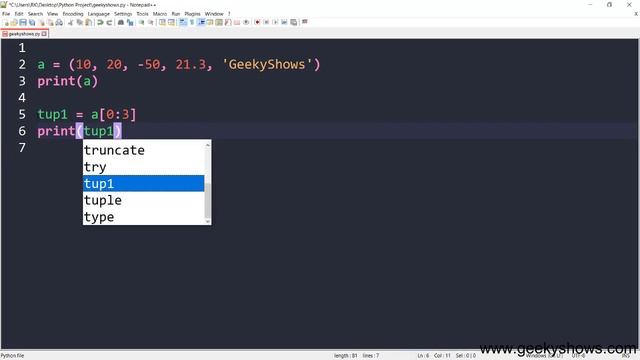
Task: Click the New file toolbar icon
Action: point(7,22)
